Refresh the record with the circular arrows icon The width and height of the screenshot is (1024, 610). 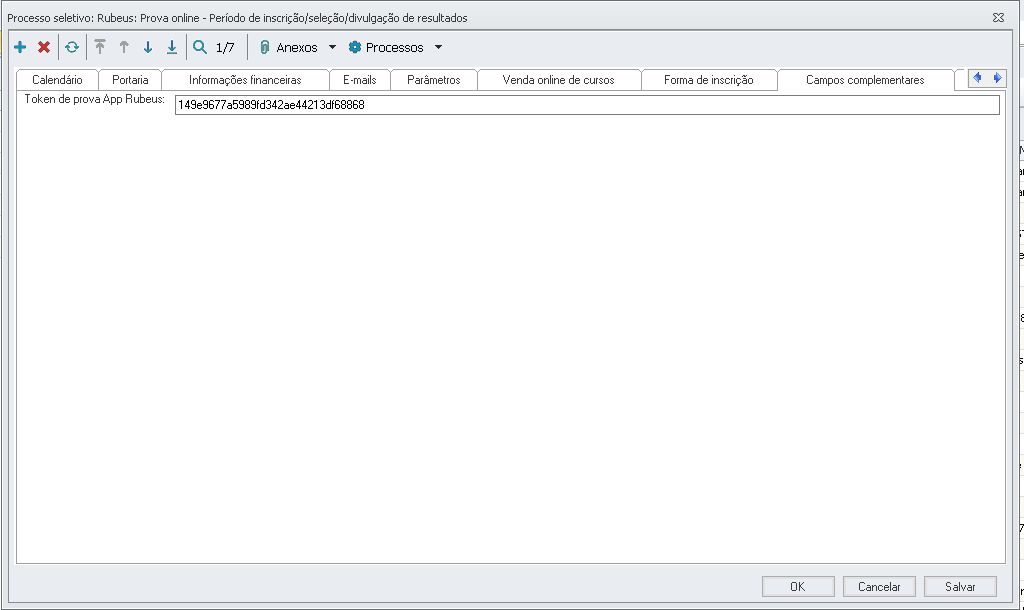point(72,47)
